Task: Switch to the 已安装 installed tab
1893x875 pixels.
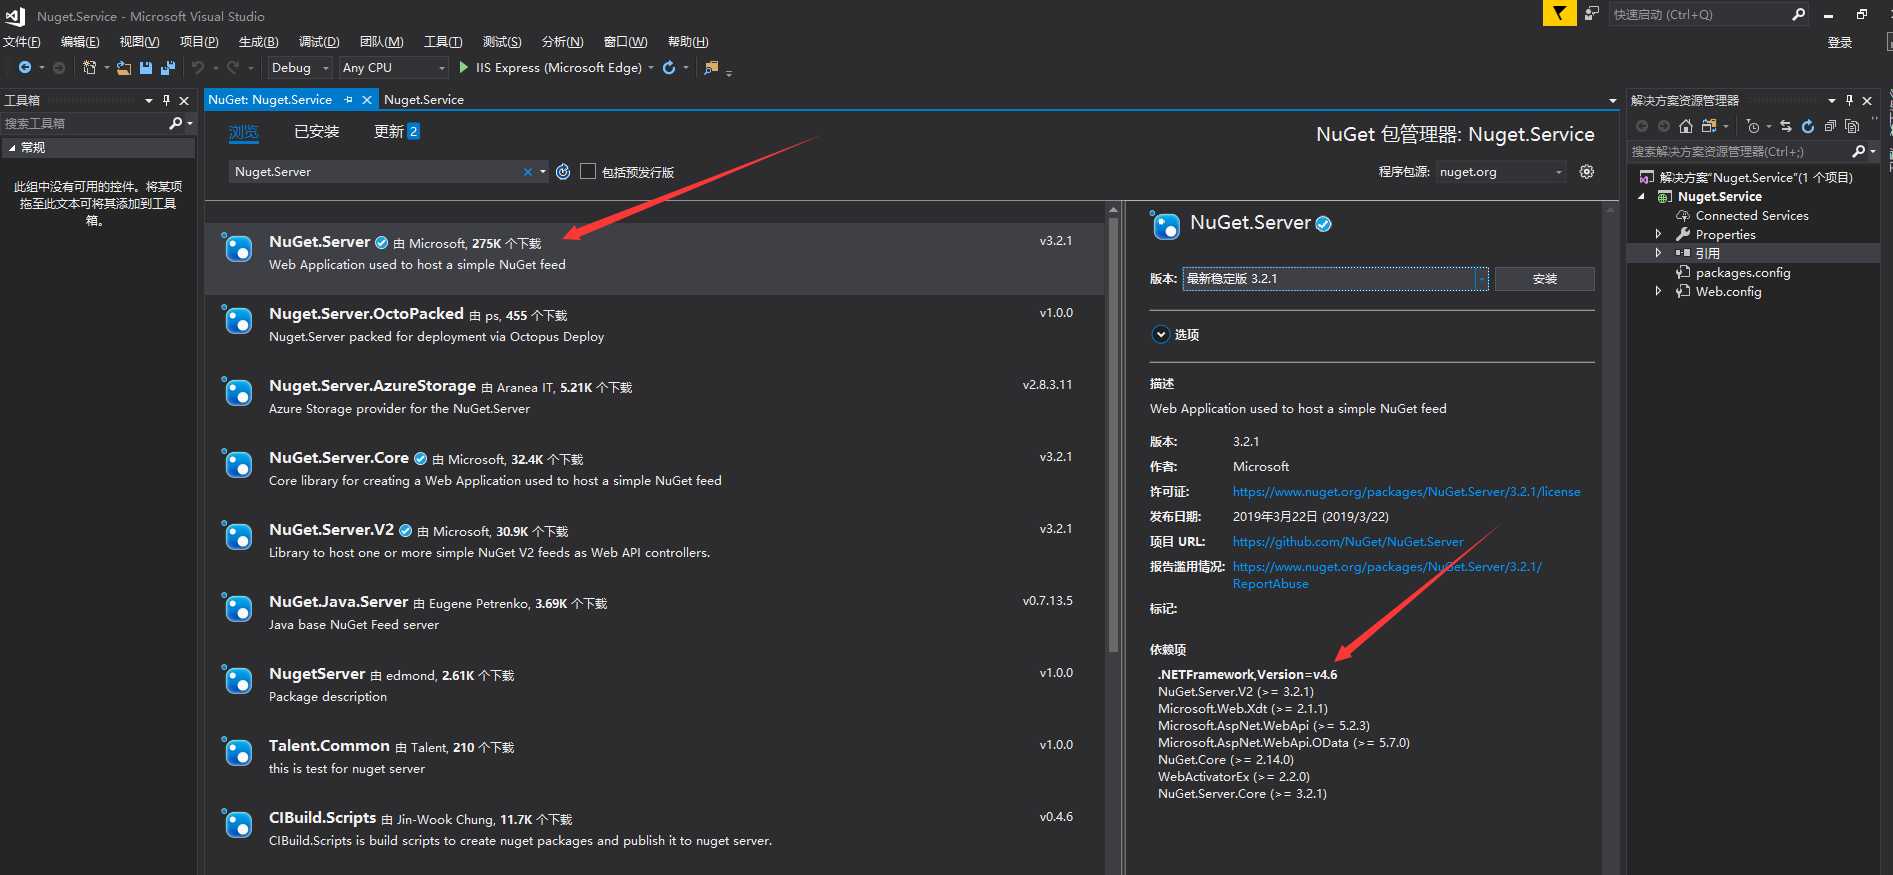Action: (x=316, y=132)
